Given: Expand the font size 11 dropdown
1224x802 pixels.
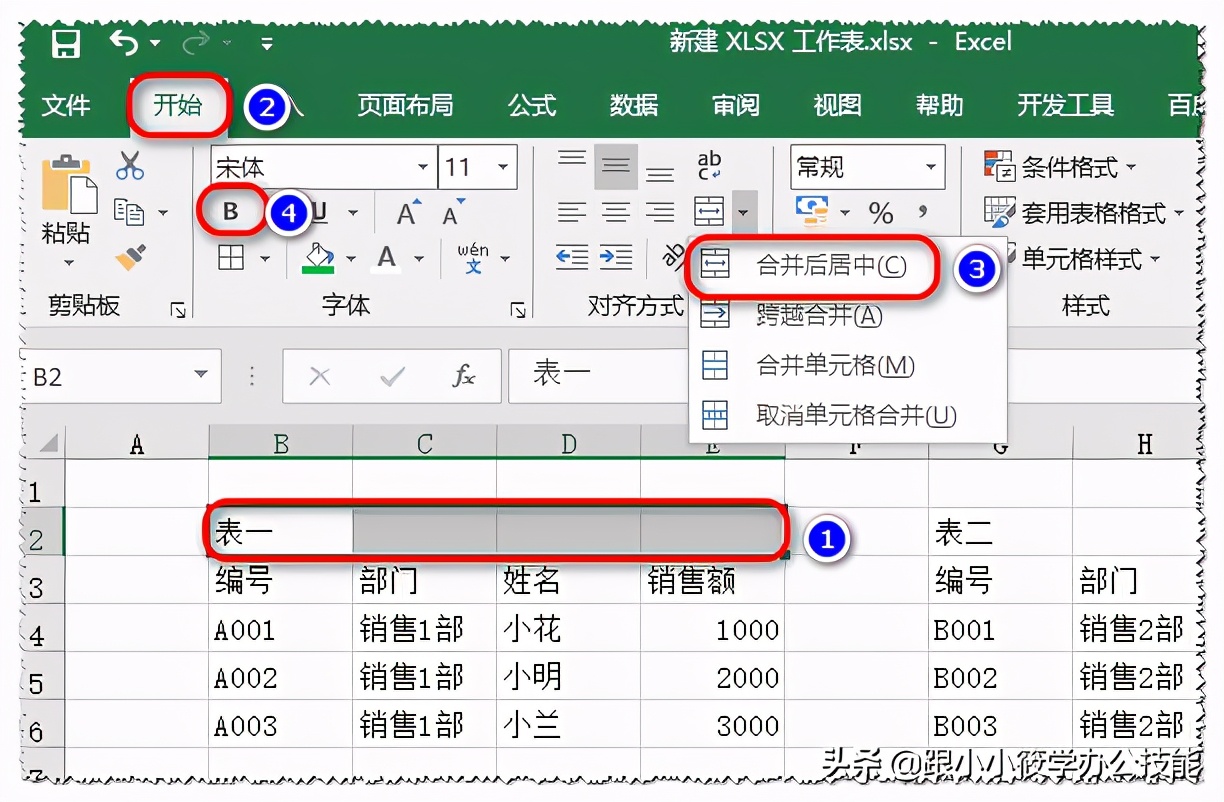Looking at the screenshot, I should [x=502, y=167].
